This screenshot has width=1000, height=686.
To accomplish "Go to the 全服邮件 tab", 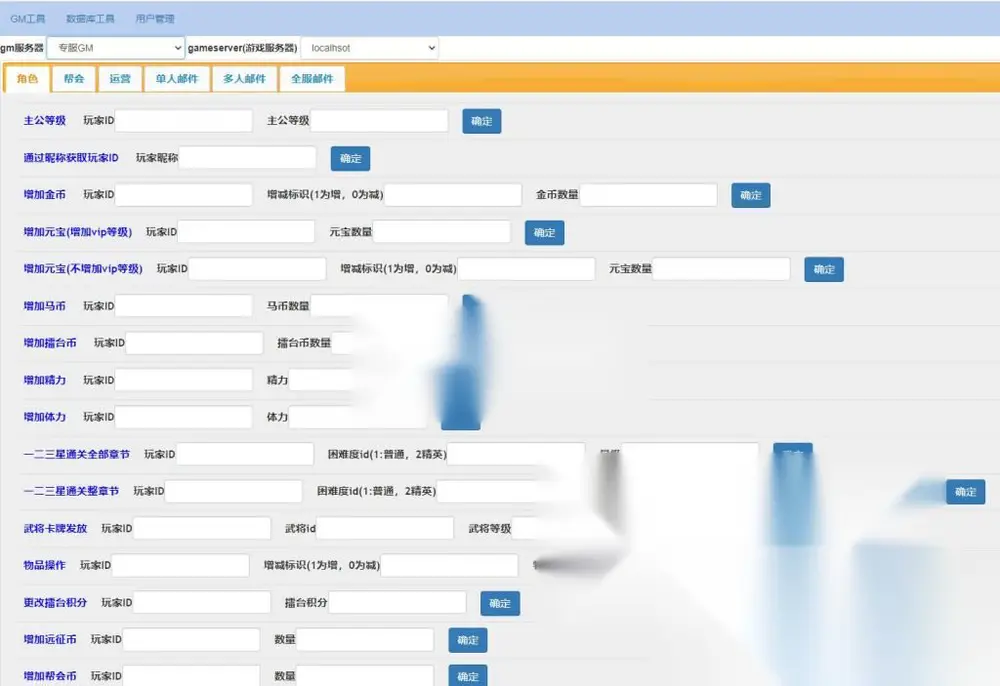I will click(x=312, y=78).
